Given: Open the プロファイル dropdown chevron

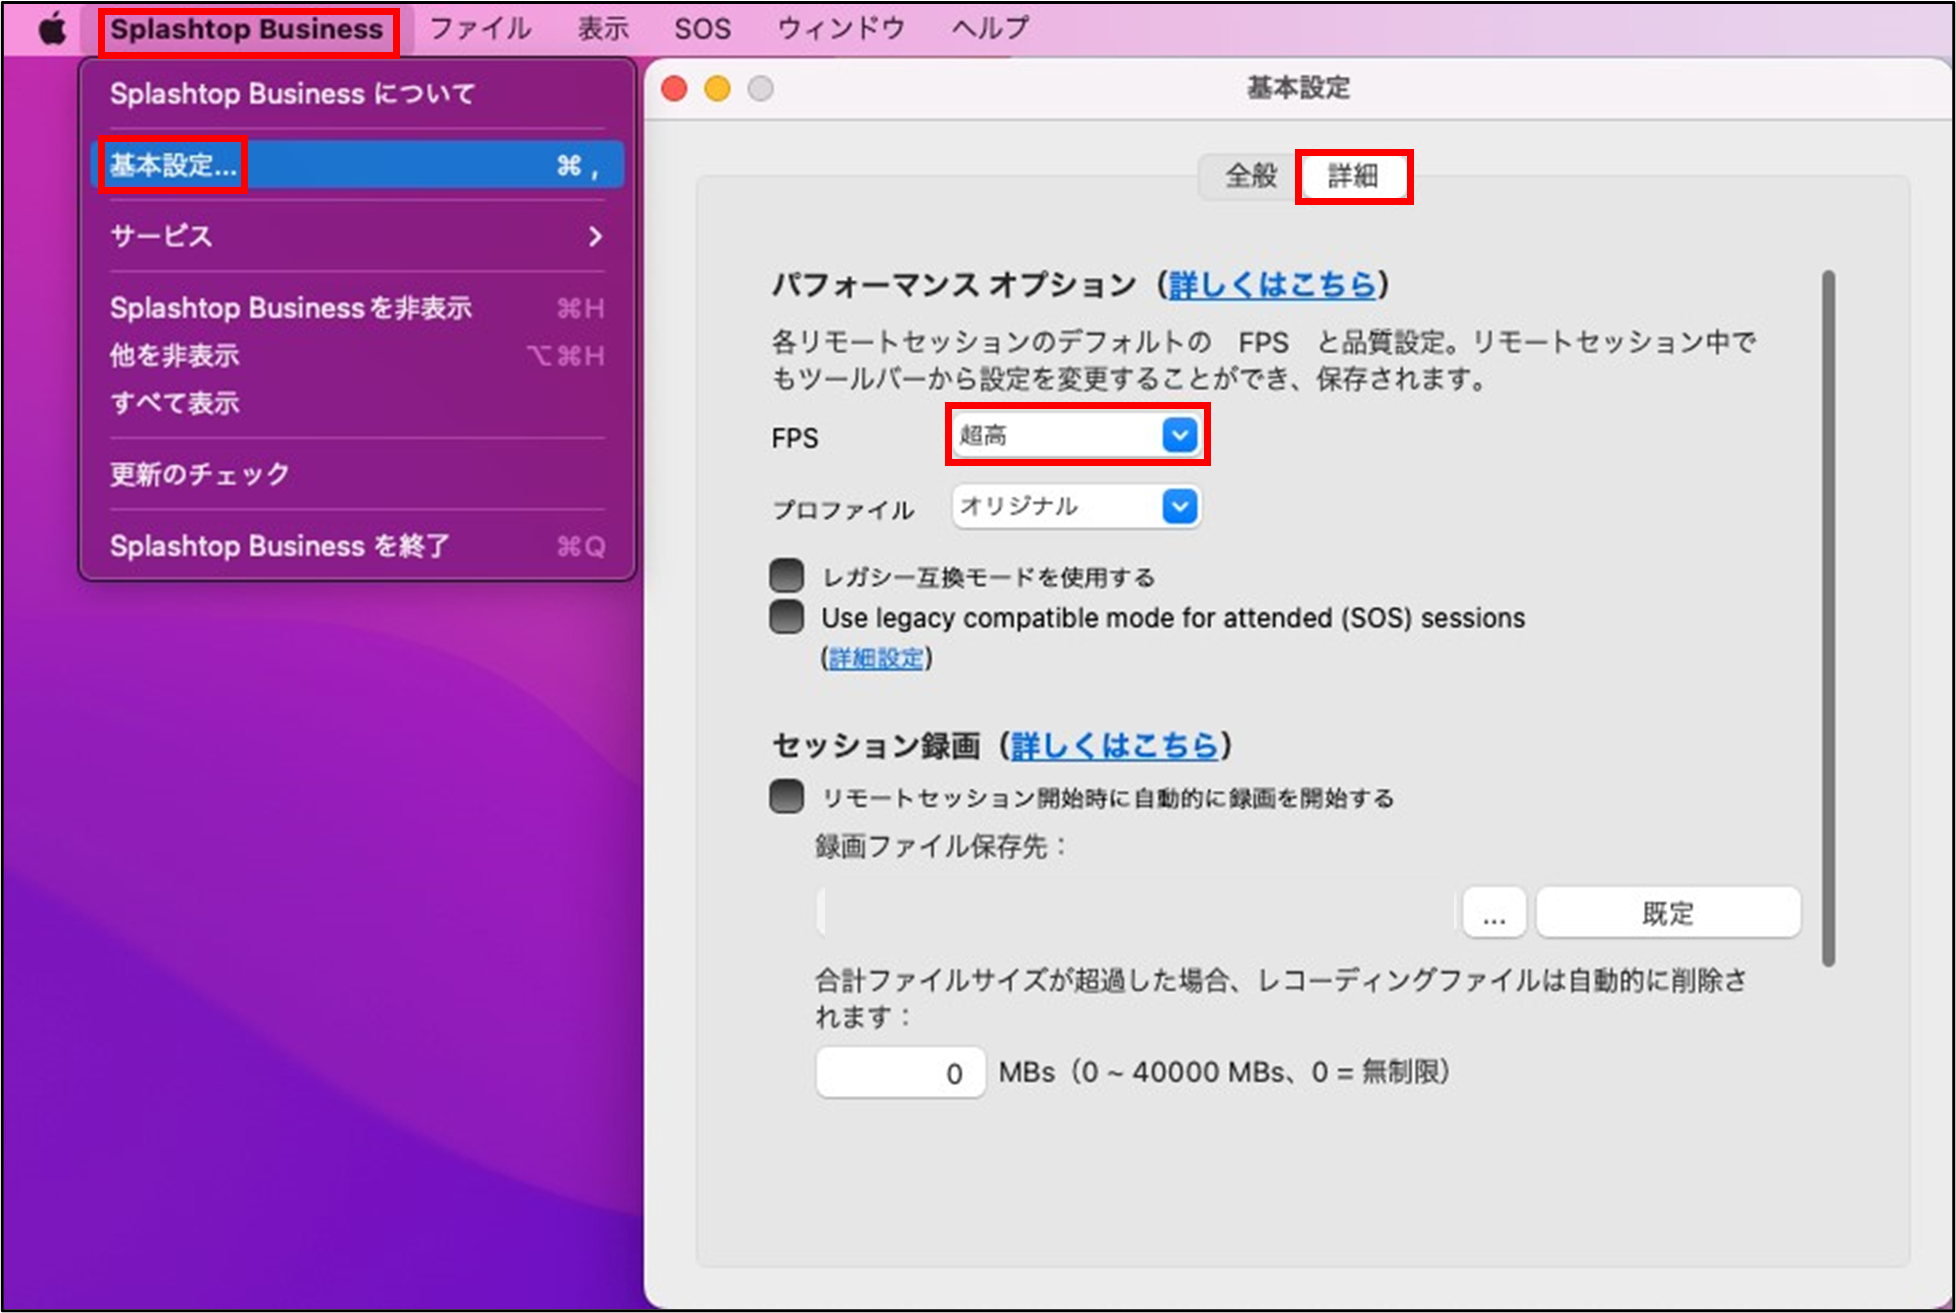Looking at the screenshot, I should point(1180,506).
